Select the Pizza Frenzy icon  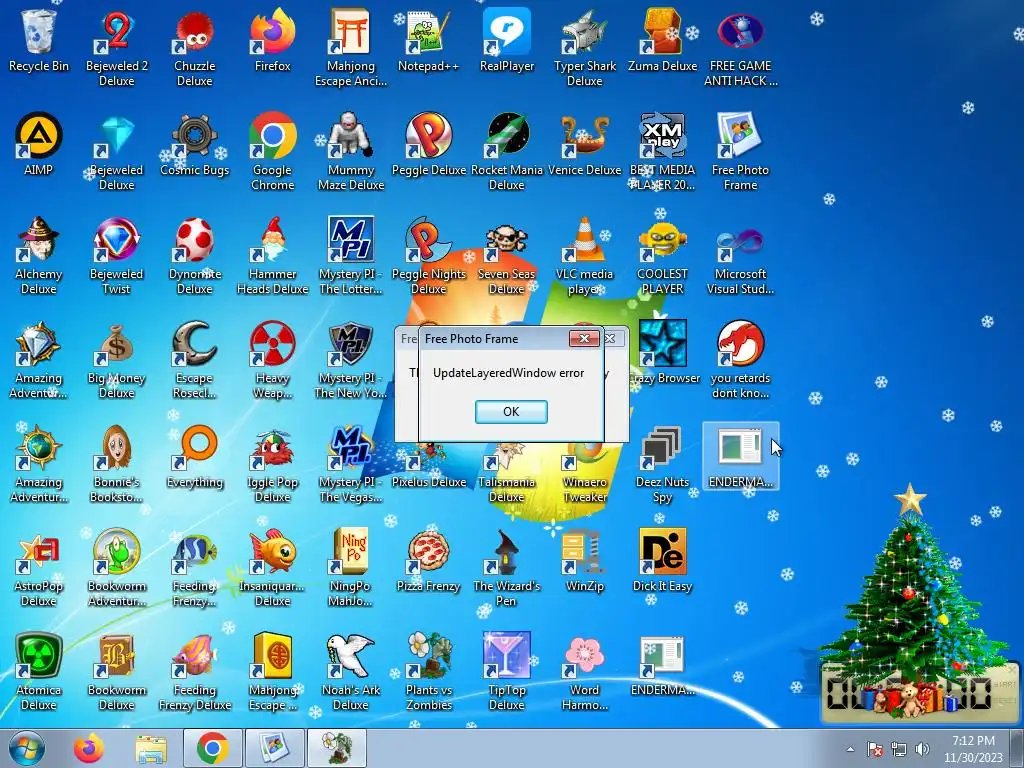(x=428, y=562)
